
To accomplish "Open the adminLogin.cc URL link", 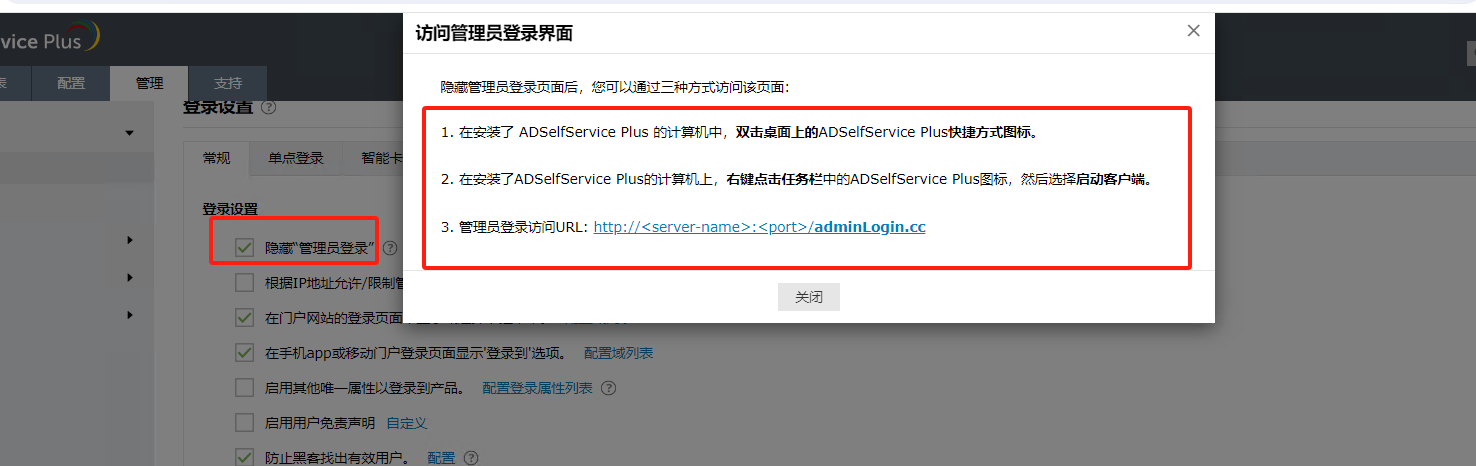I will coord(760,227).
